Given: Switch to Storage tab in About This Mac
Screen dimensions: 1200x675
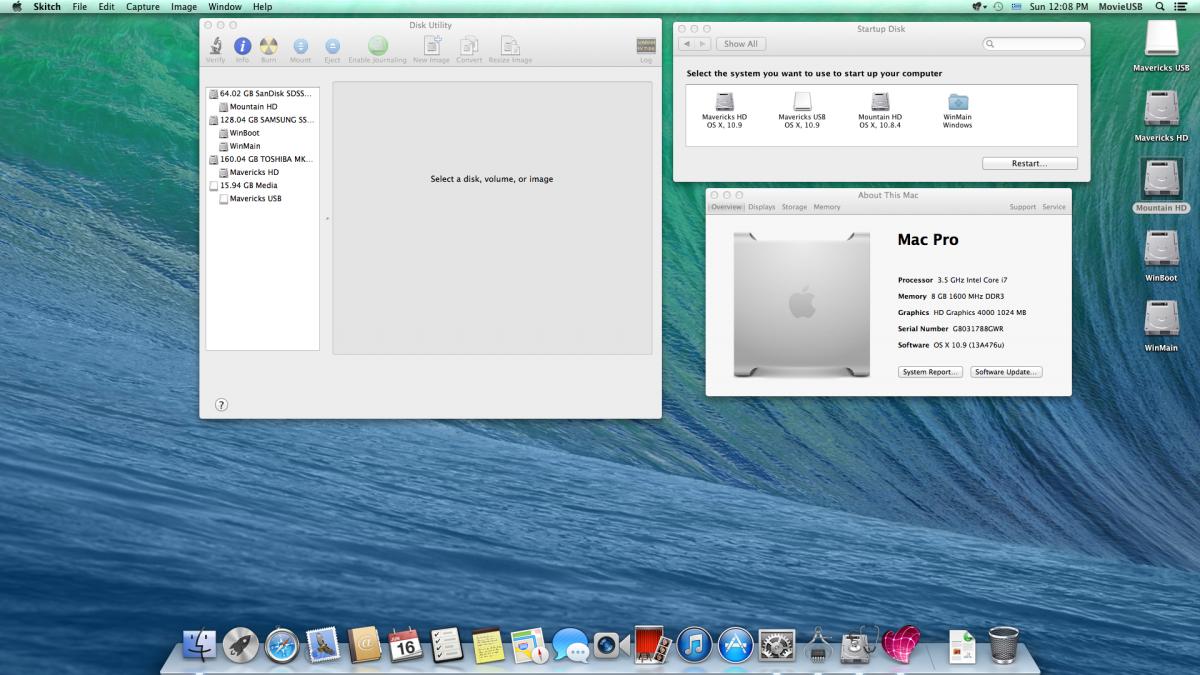Looking at the screenshot, I should pos(794,207).
